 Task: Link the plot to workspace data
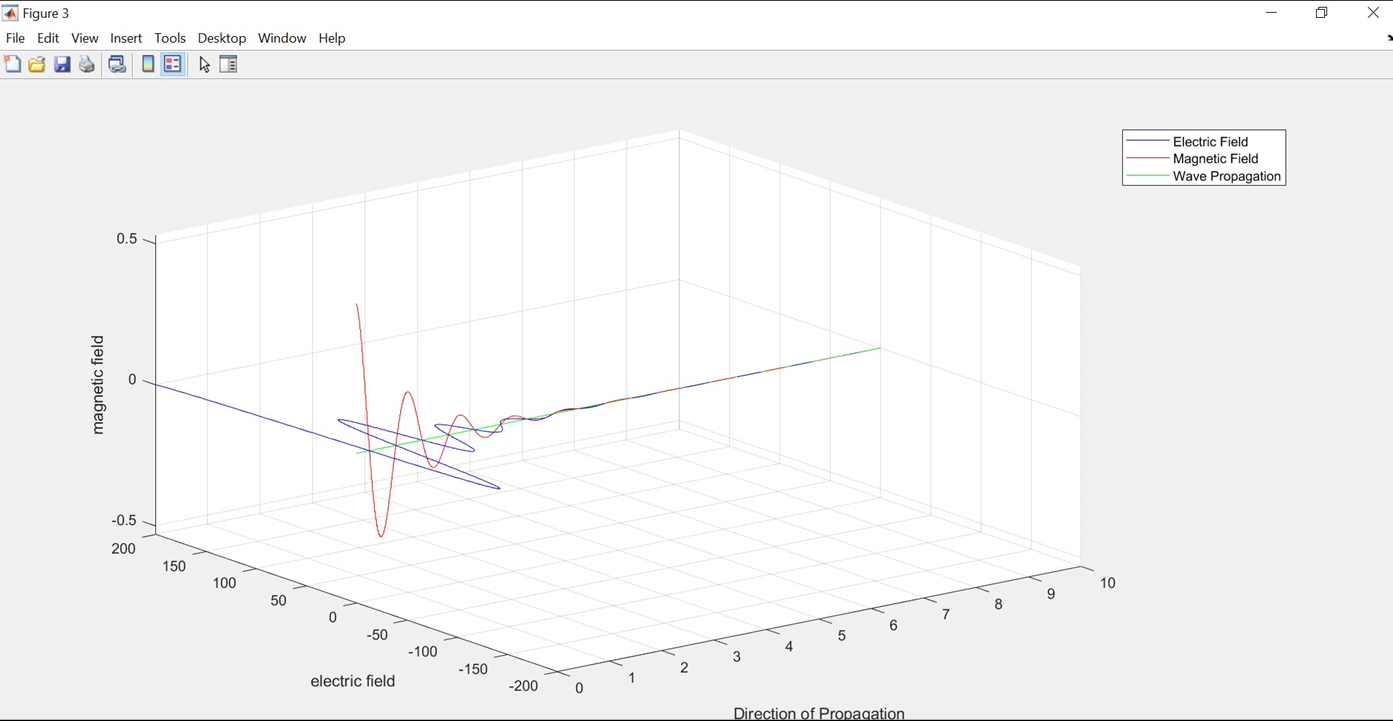(x=117, y=63)
